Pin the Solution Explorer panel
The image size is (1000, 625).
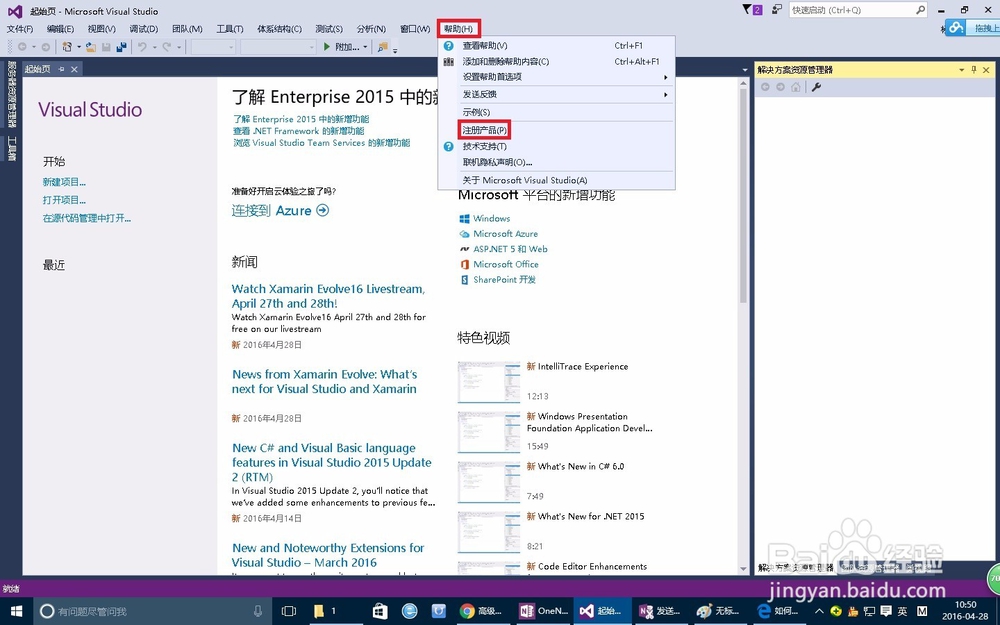(974, 70)
